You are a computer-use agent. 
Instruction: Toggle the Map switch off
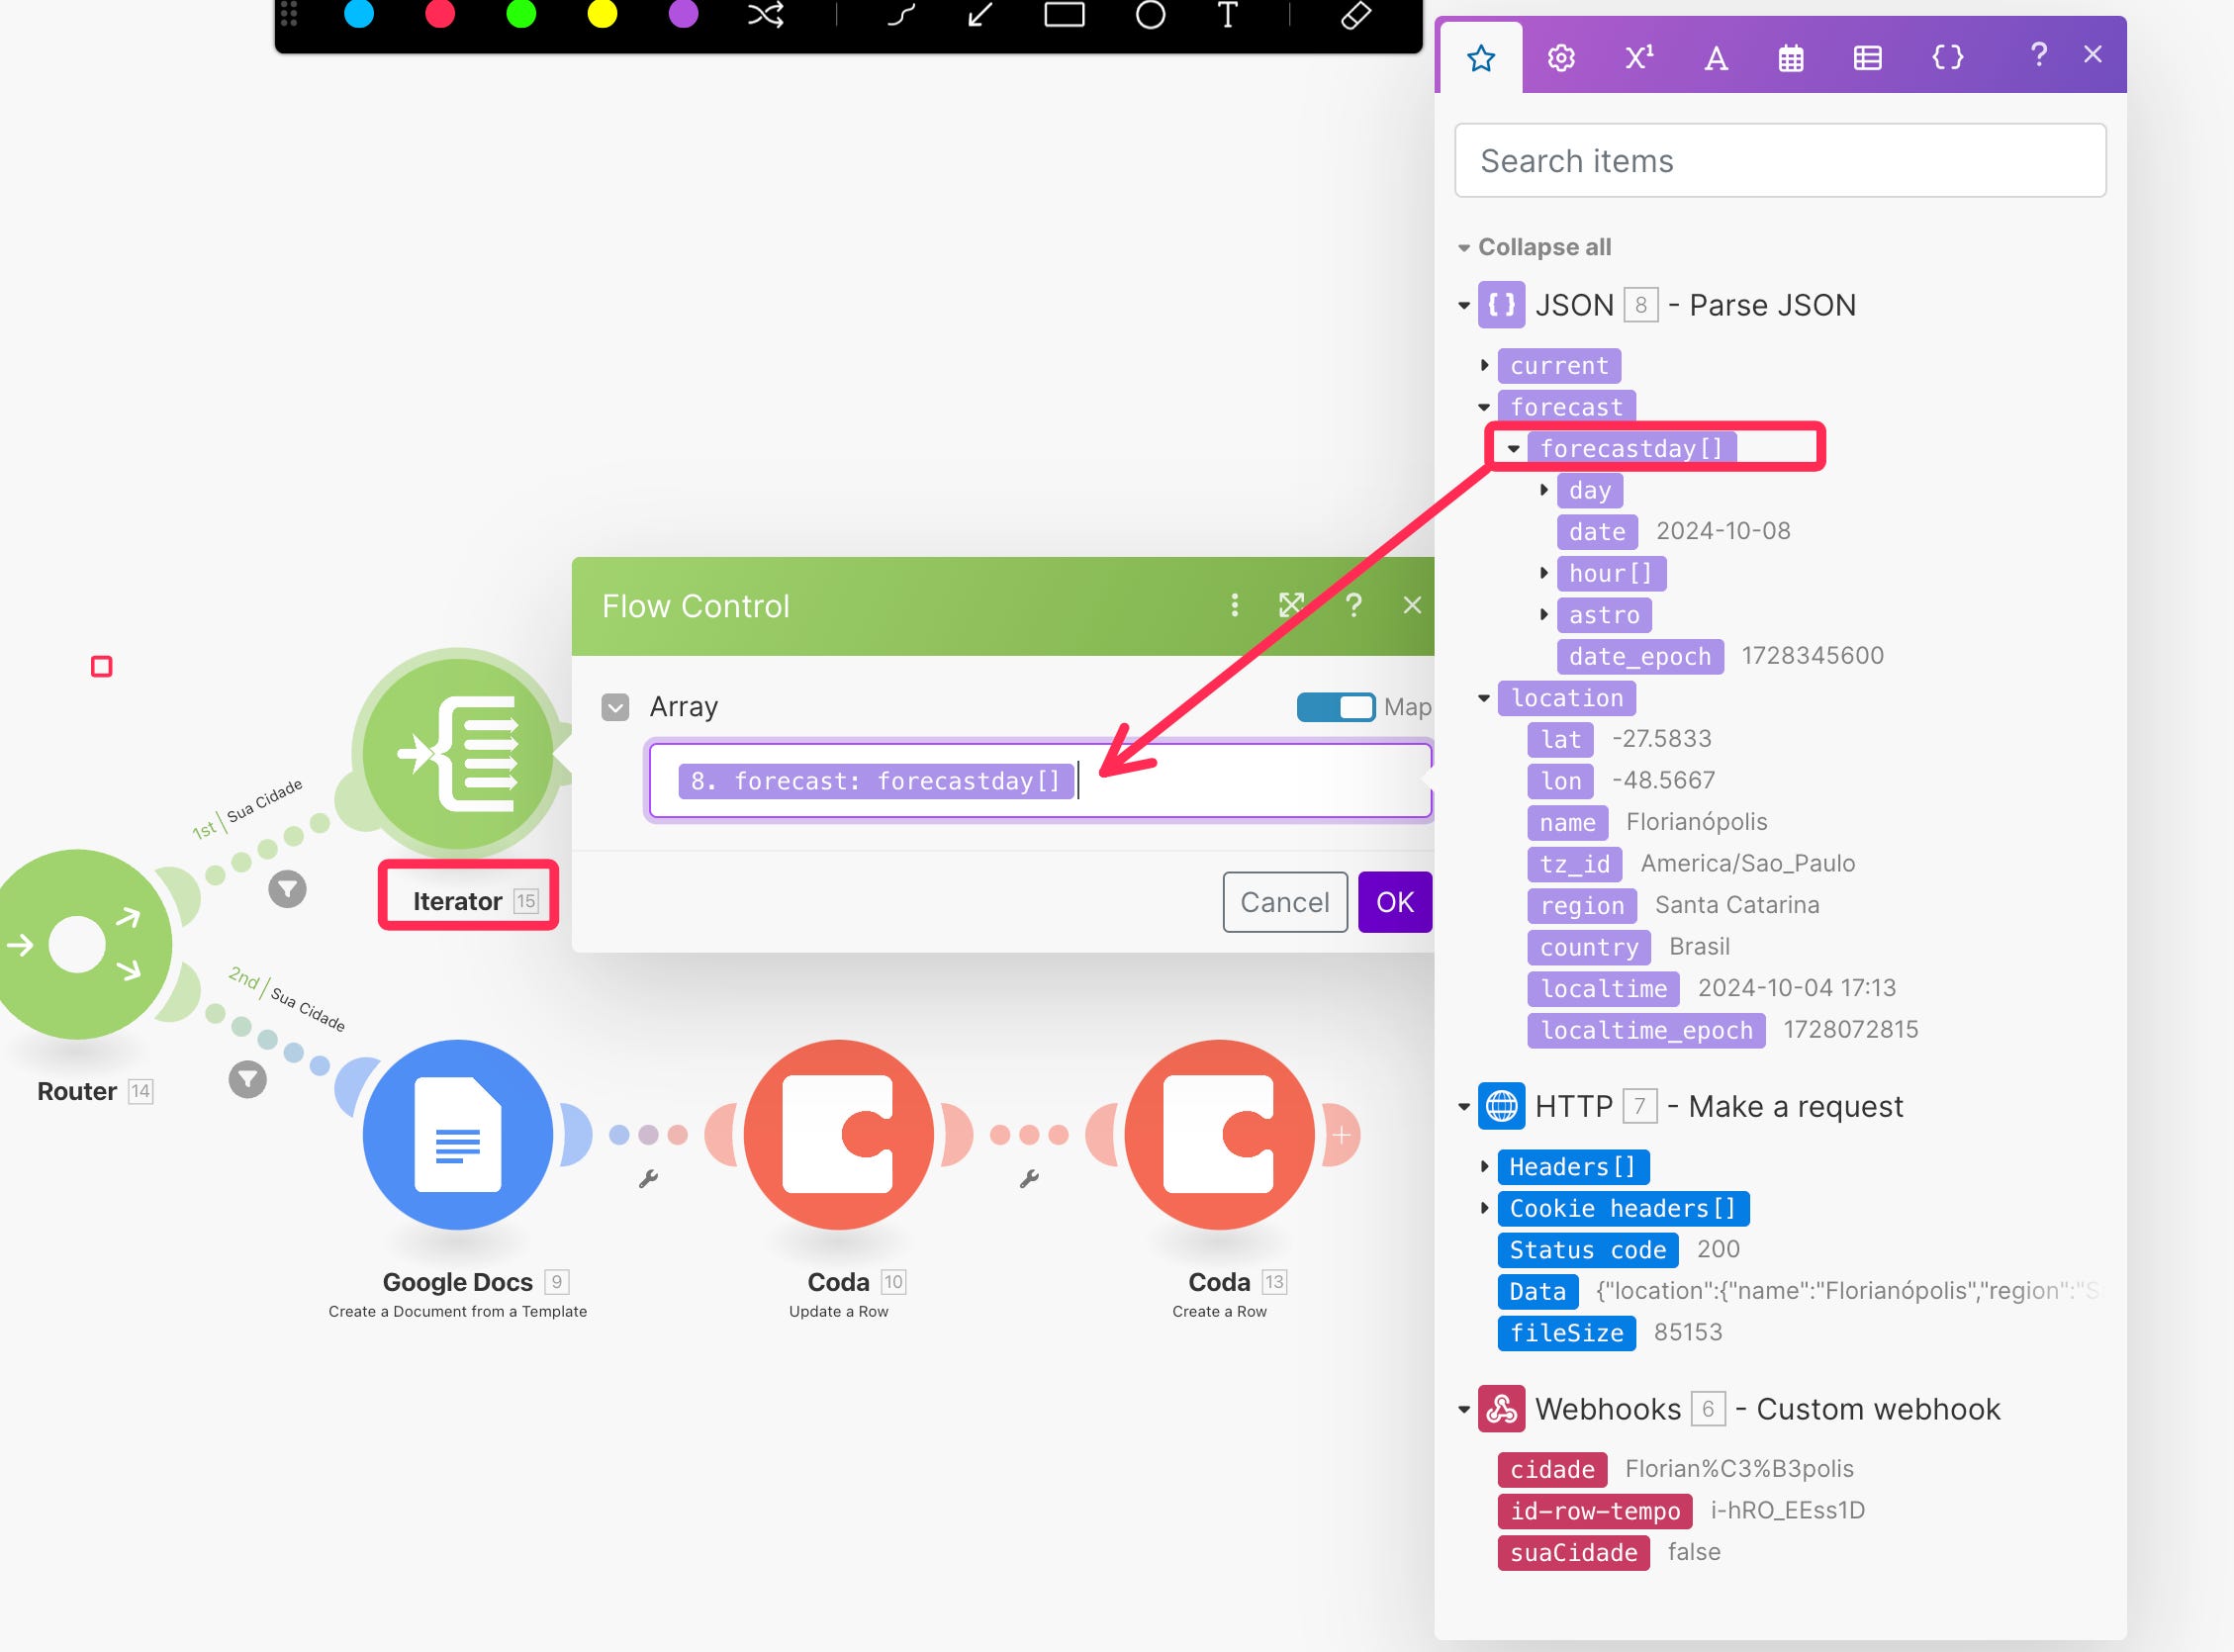[1335, 707]
